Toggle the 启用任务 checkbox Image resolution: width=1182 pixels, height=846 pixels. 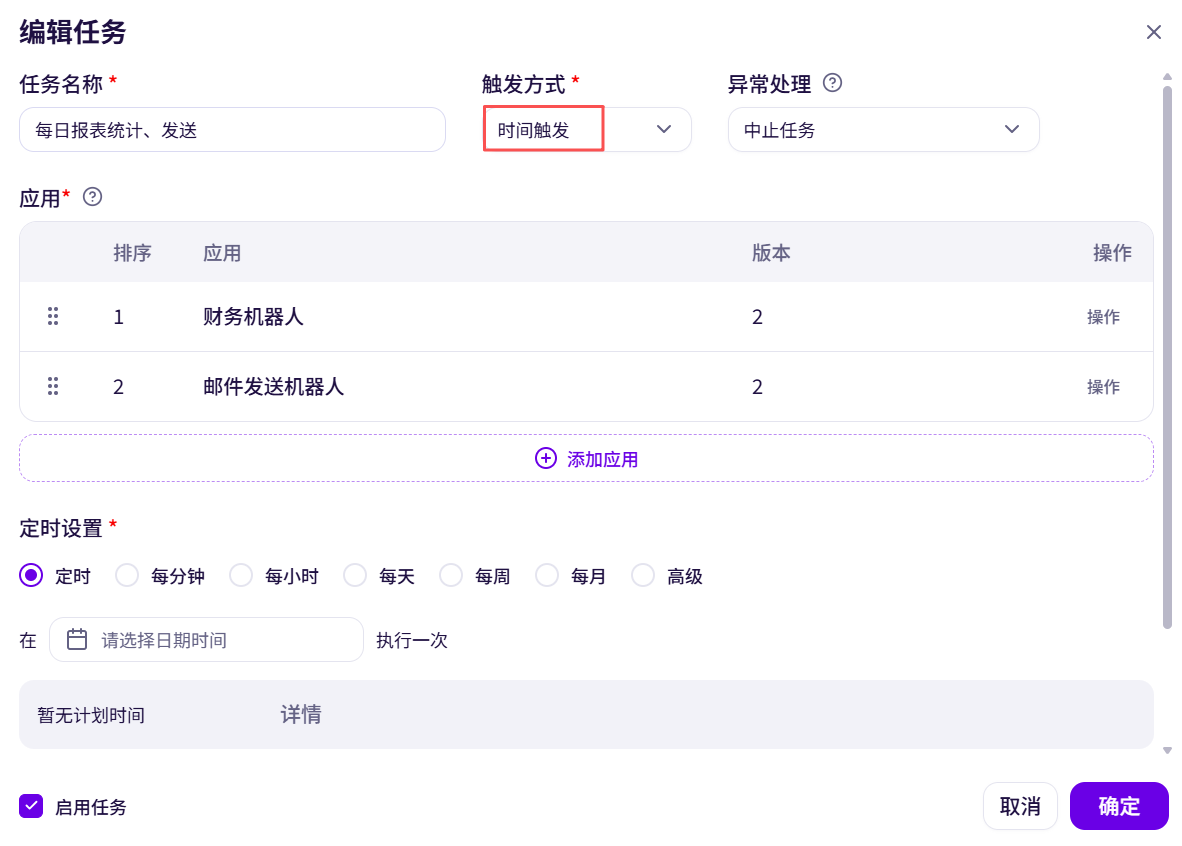(x=31, y=806)
